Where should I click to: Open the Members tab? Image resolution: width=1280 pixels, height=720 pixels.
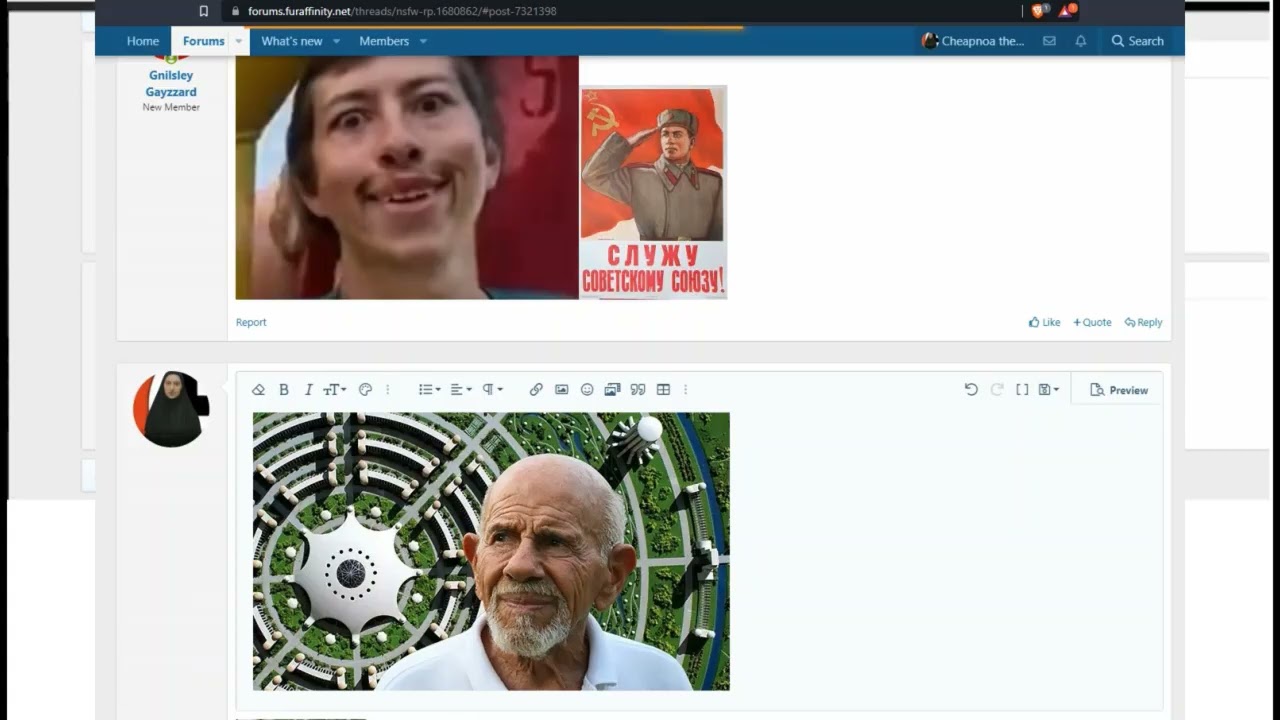[x=384, y=41]
